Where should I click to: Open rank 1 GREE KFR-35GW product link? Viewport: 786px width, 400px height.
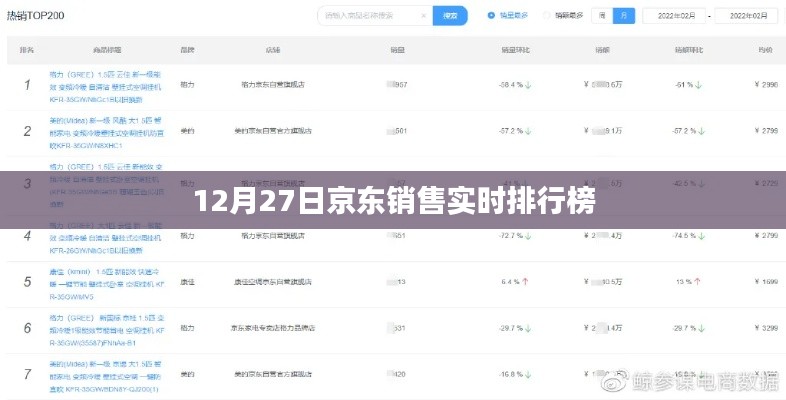click(106, 87)
